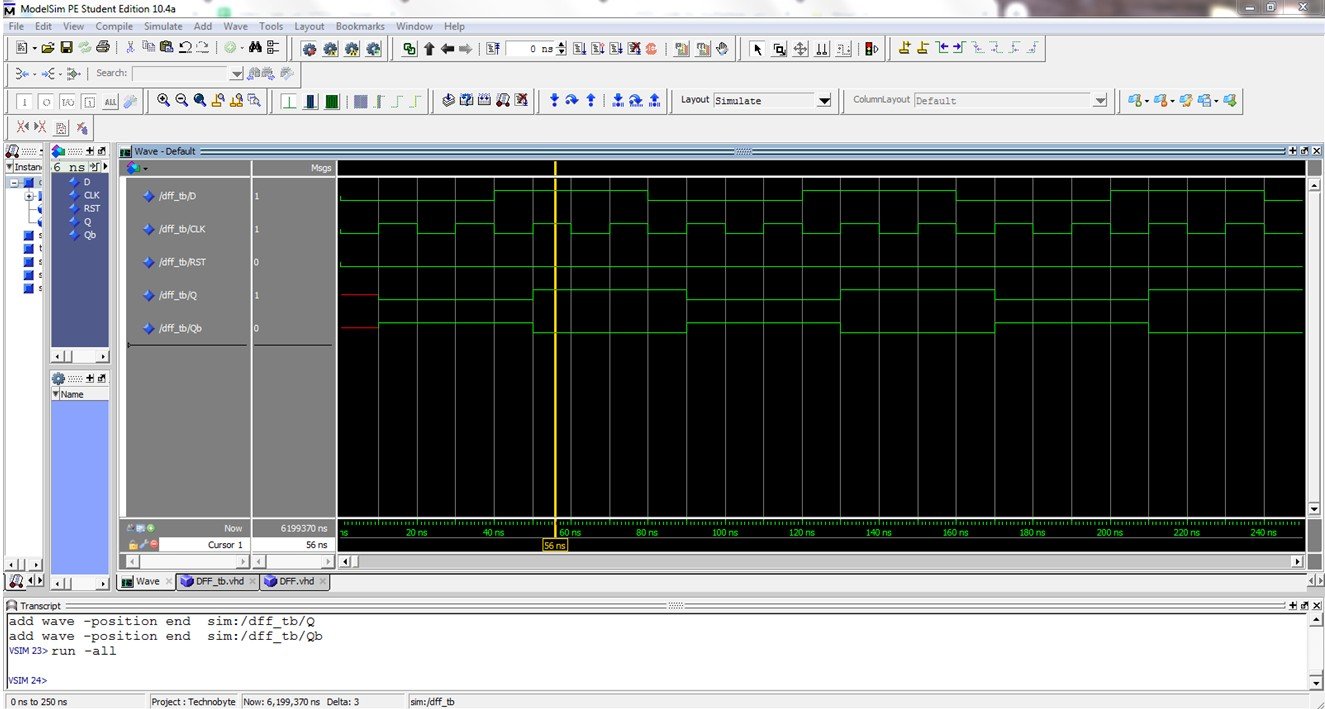Cut with the scissors icon
Screen dimensions: 1325x709
pyautogui.click(x=130, y=48)
